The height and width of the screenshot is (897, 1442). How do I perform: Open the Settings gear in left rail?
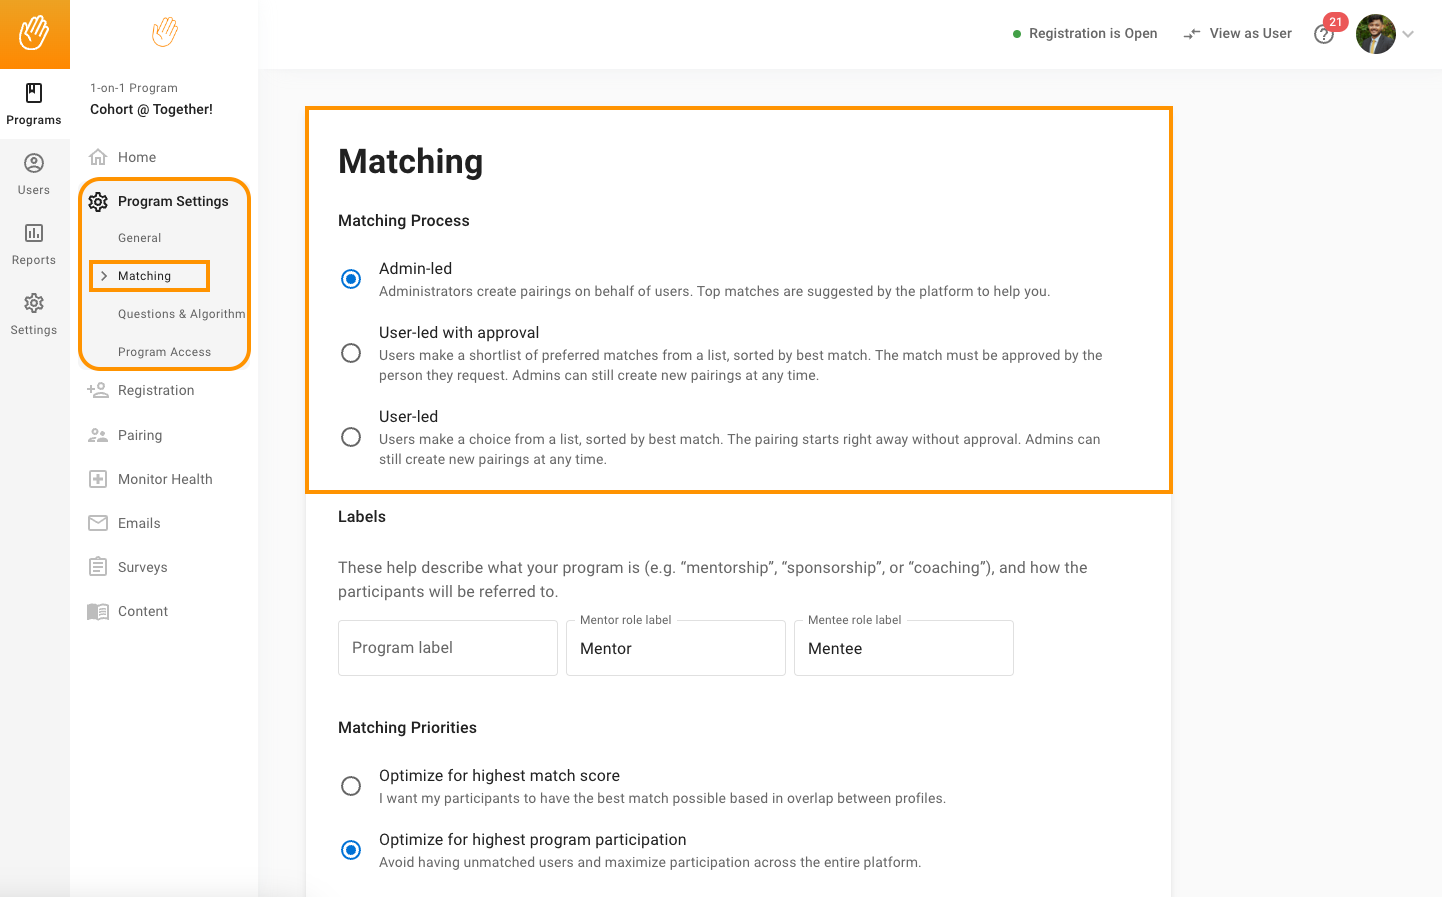point(34,303)
